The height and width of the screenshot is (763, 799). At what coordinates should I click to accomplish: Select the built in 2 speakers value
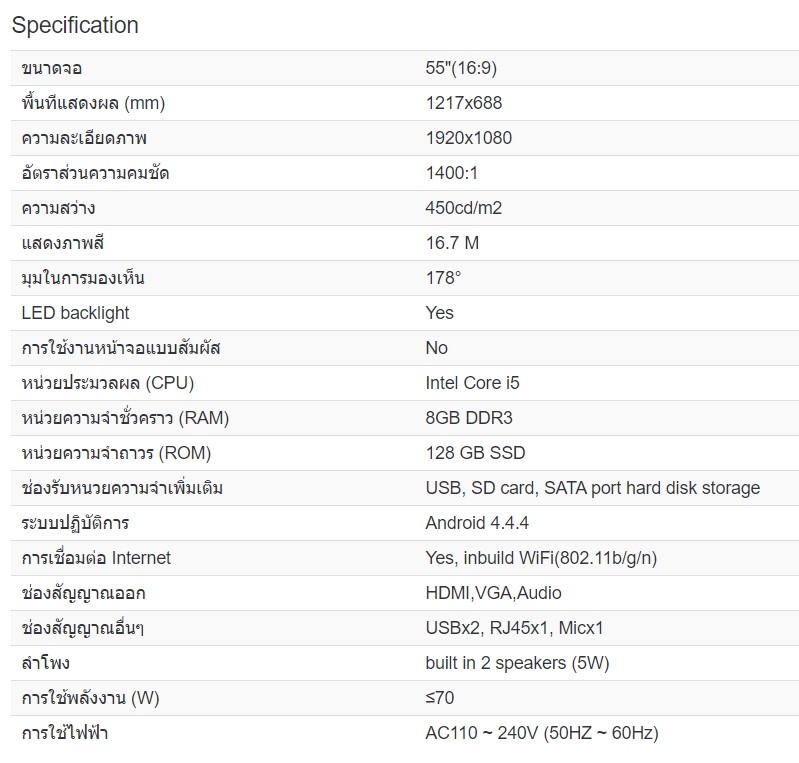(x=517, y=663)
